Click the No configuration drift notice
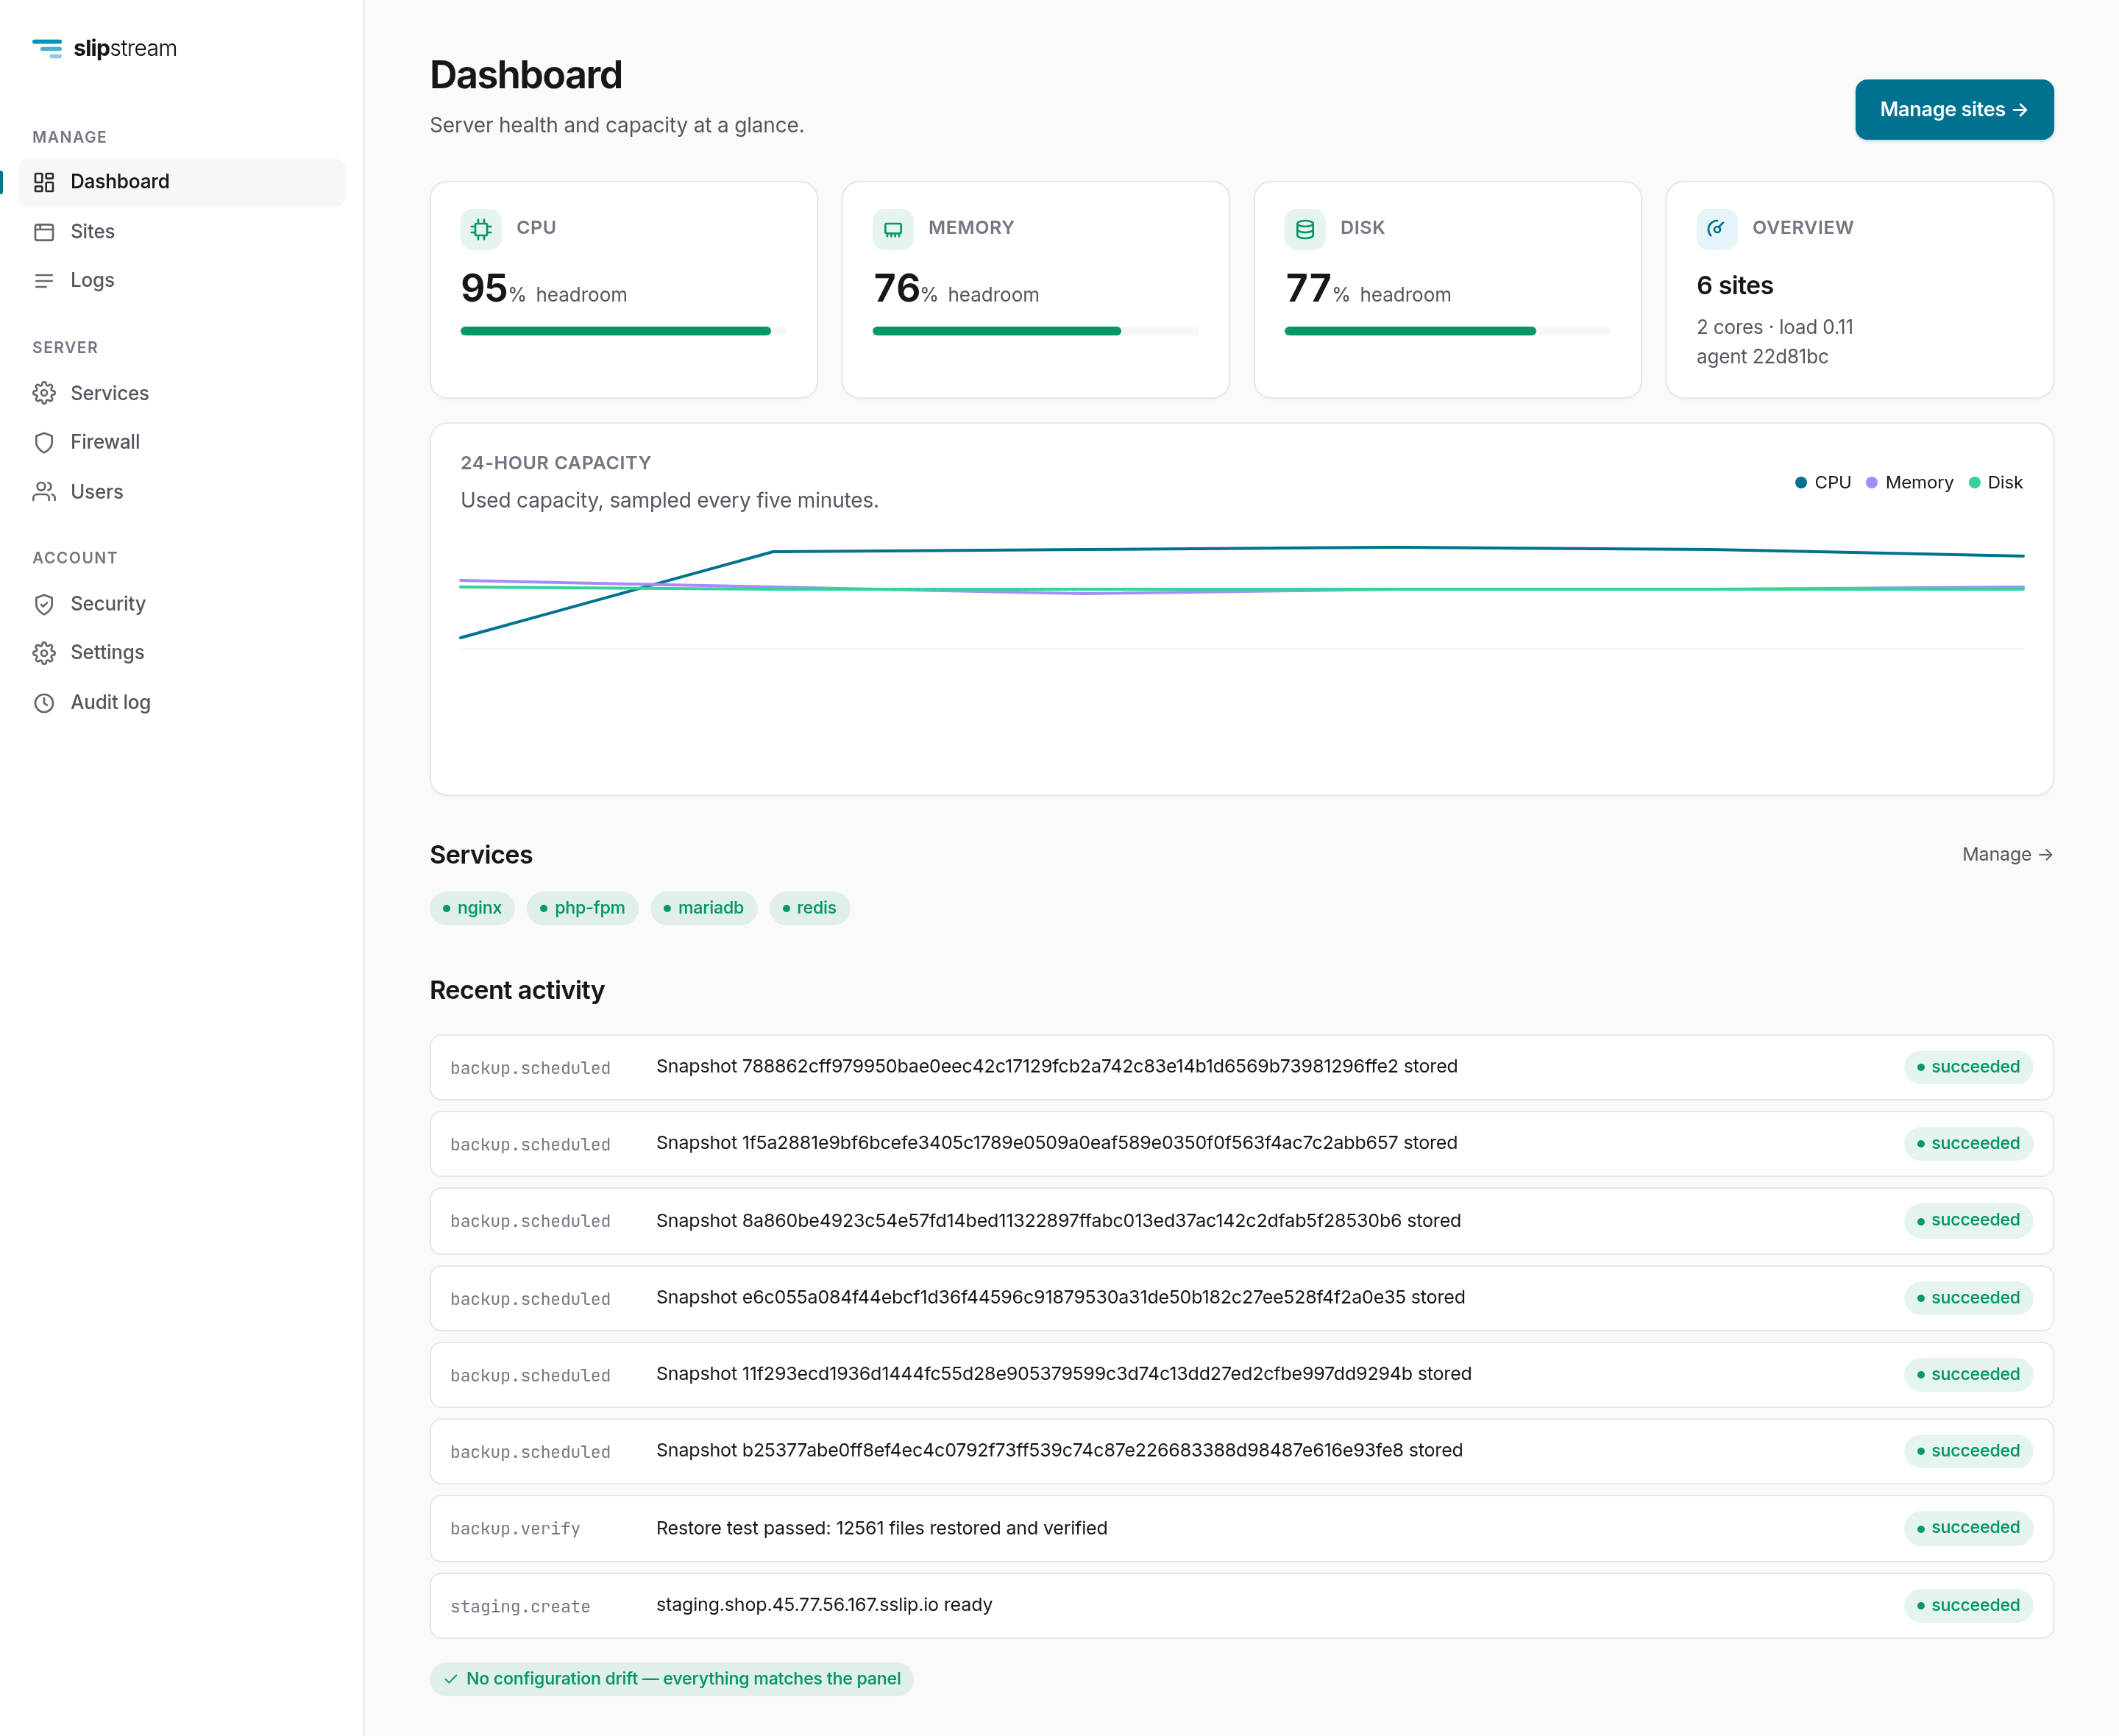This screenshot has height=1736, width=2119. click(x=672, y=1679)
